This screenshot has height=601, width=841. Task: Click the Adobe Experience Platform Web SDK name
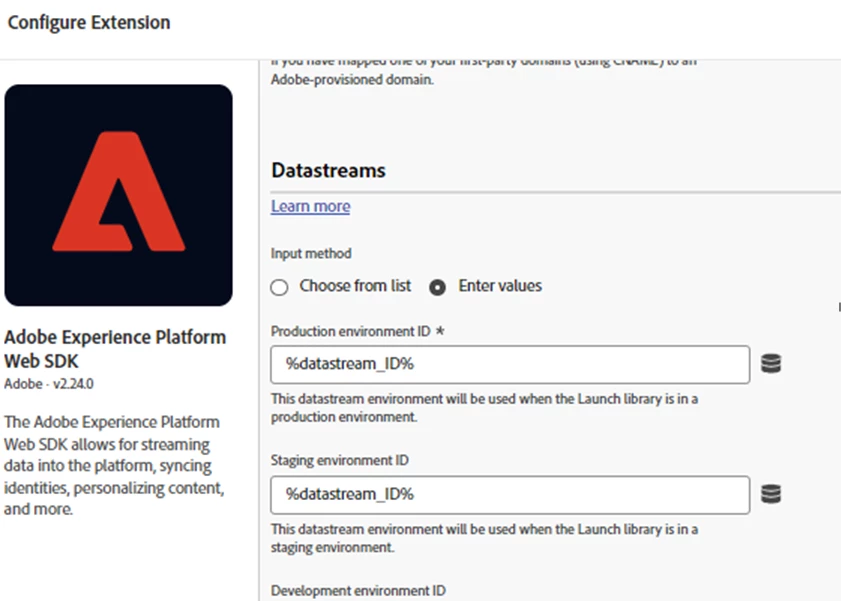pos(115,349)
